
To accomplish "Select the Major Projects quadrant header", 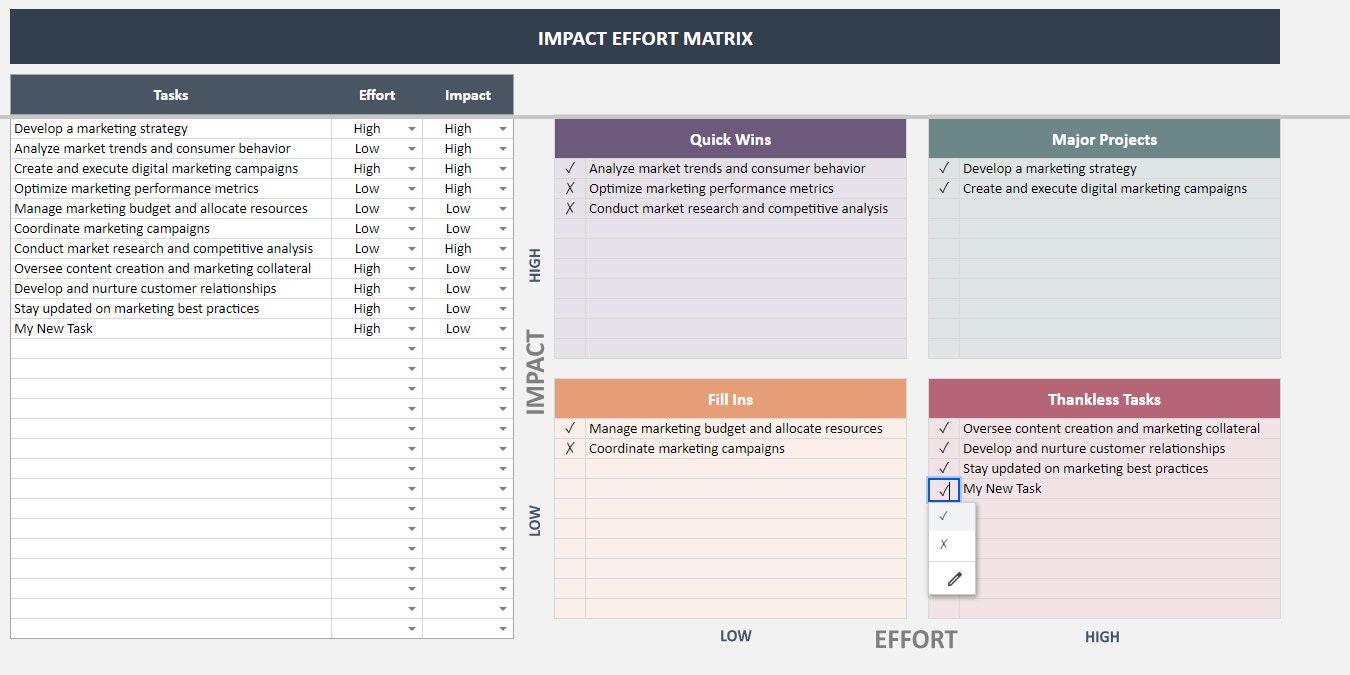I will (x=1103, y=139).
